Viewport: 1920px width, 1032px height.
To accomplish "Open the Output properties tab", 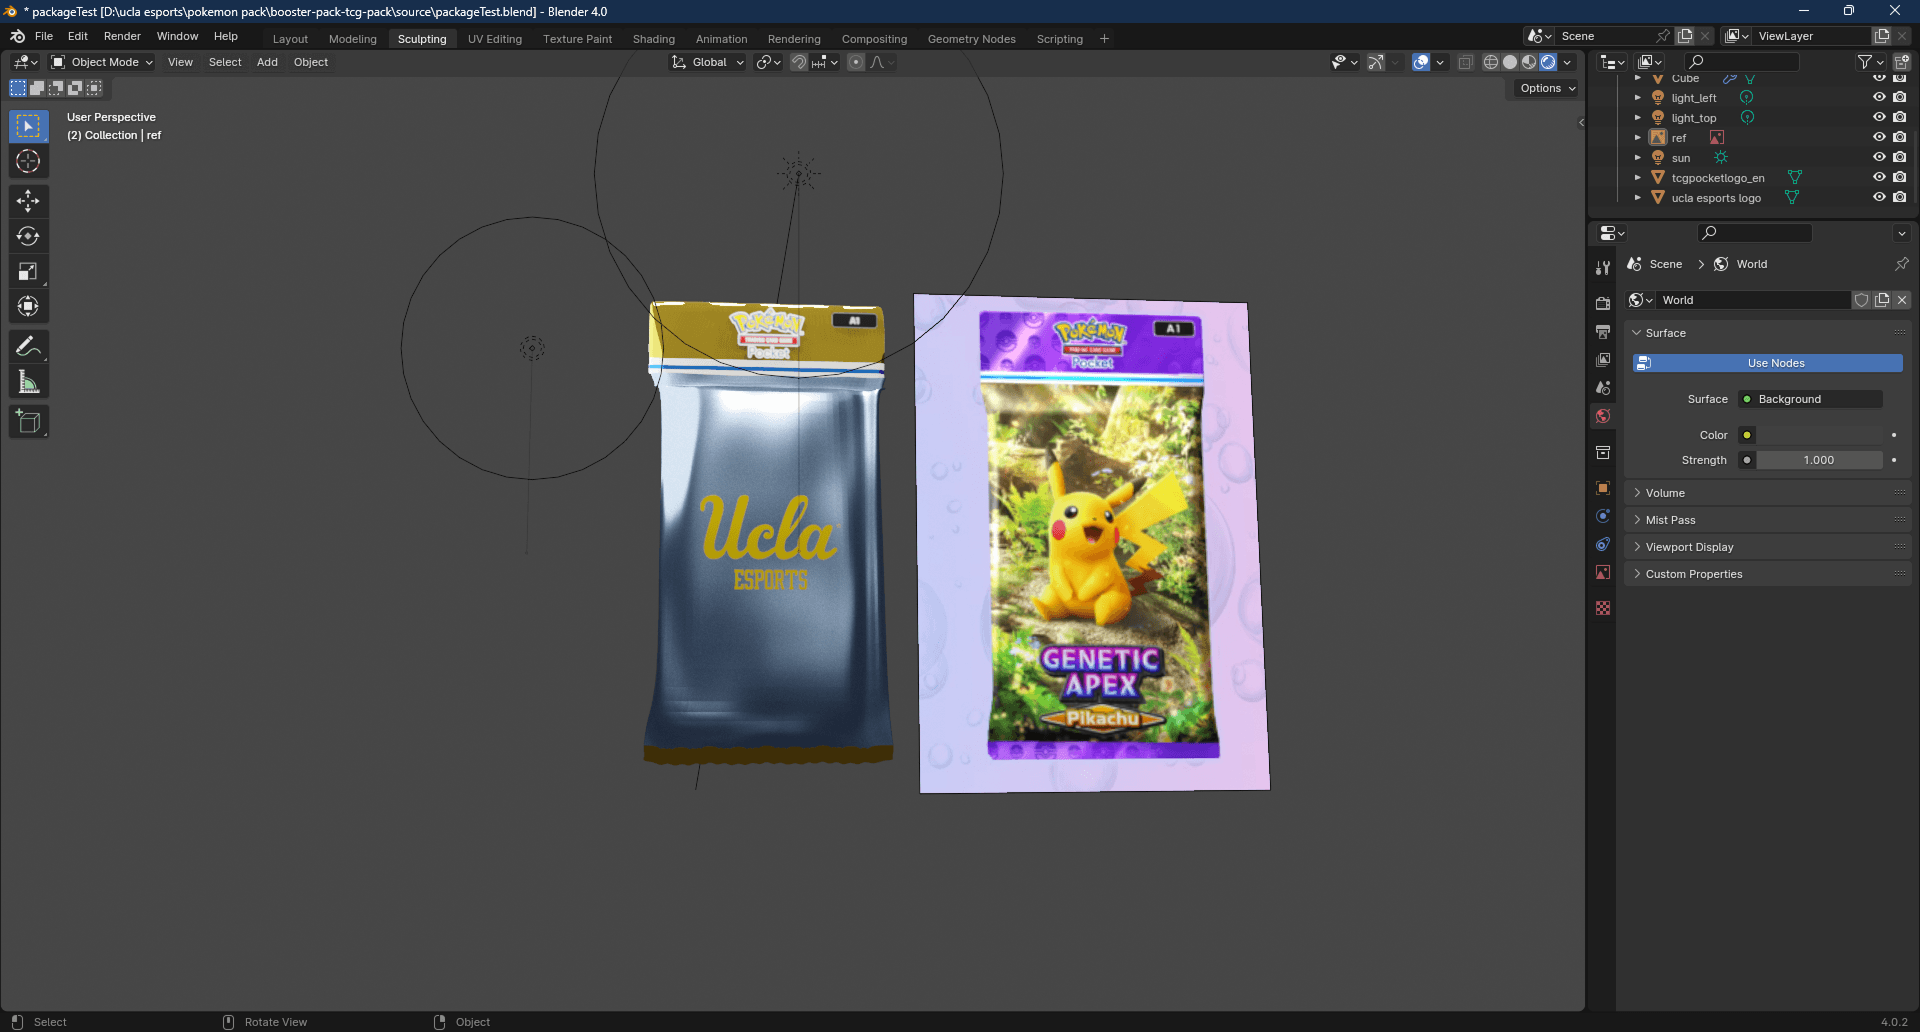I will pyautogui.click(x=1603, y=331).
